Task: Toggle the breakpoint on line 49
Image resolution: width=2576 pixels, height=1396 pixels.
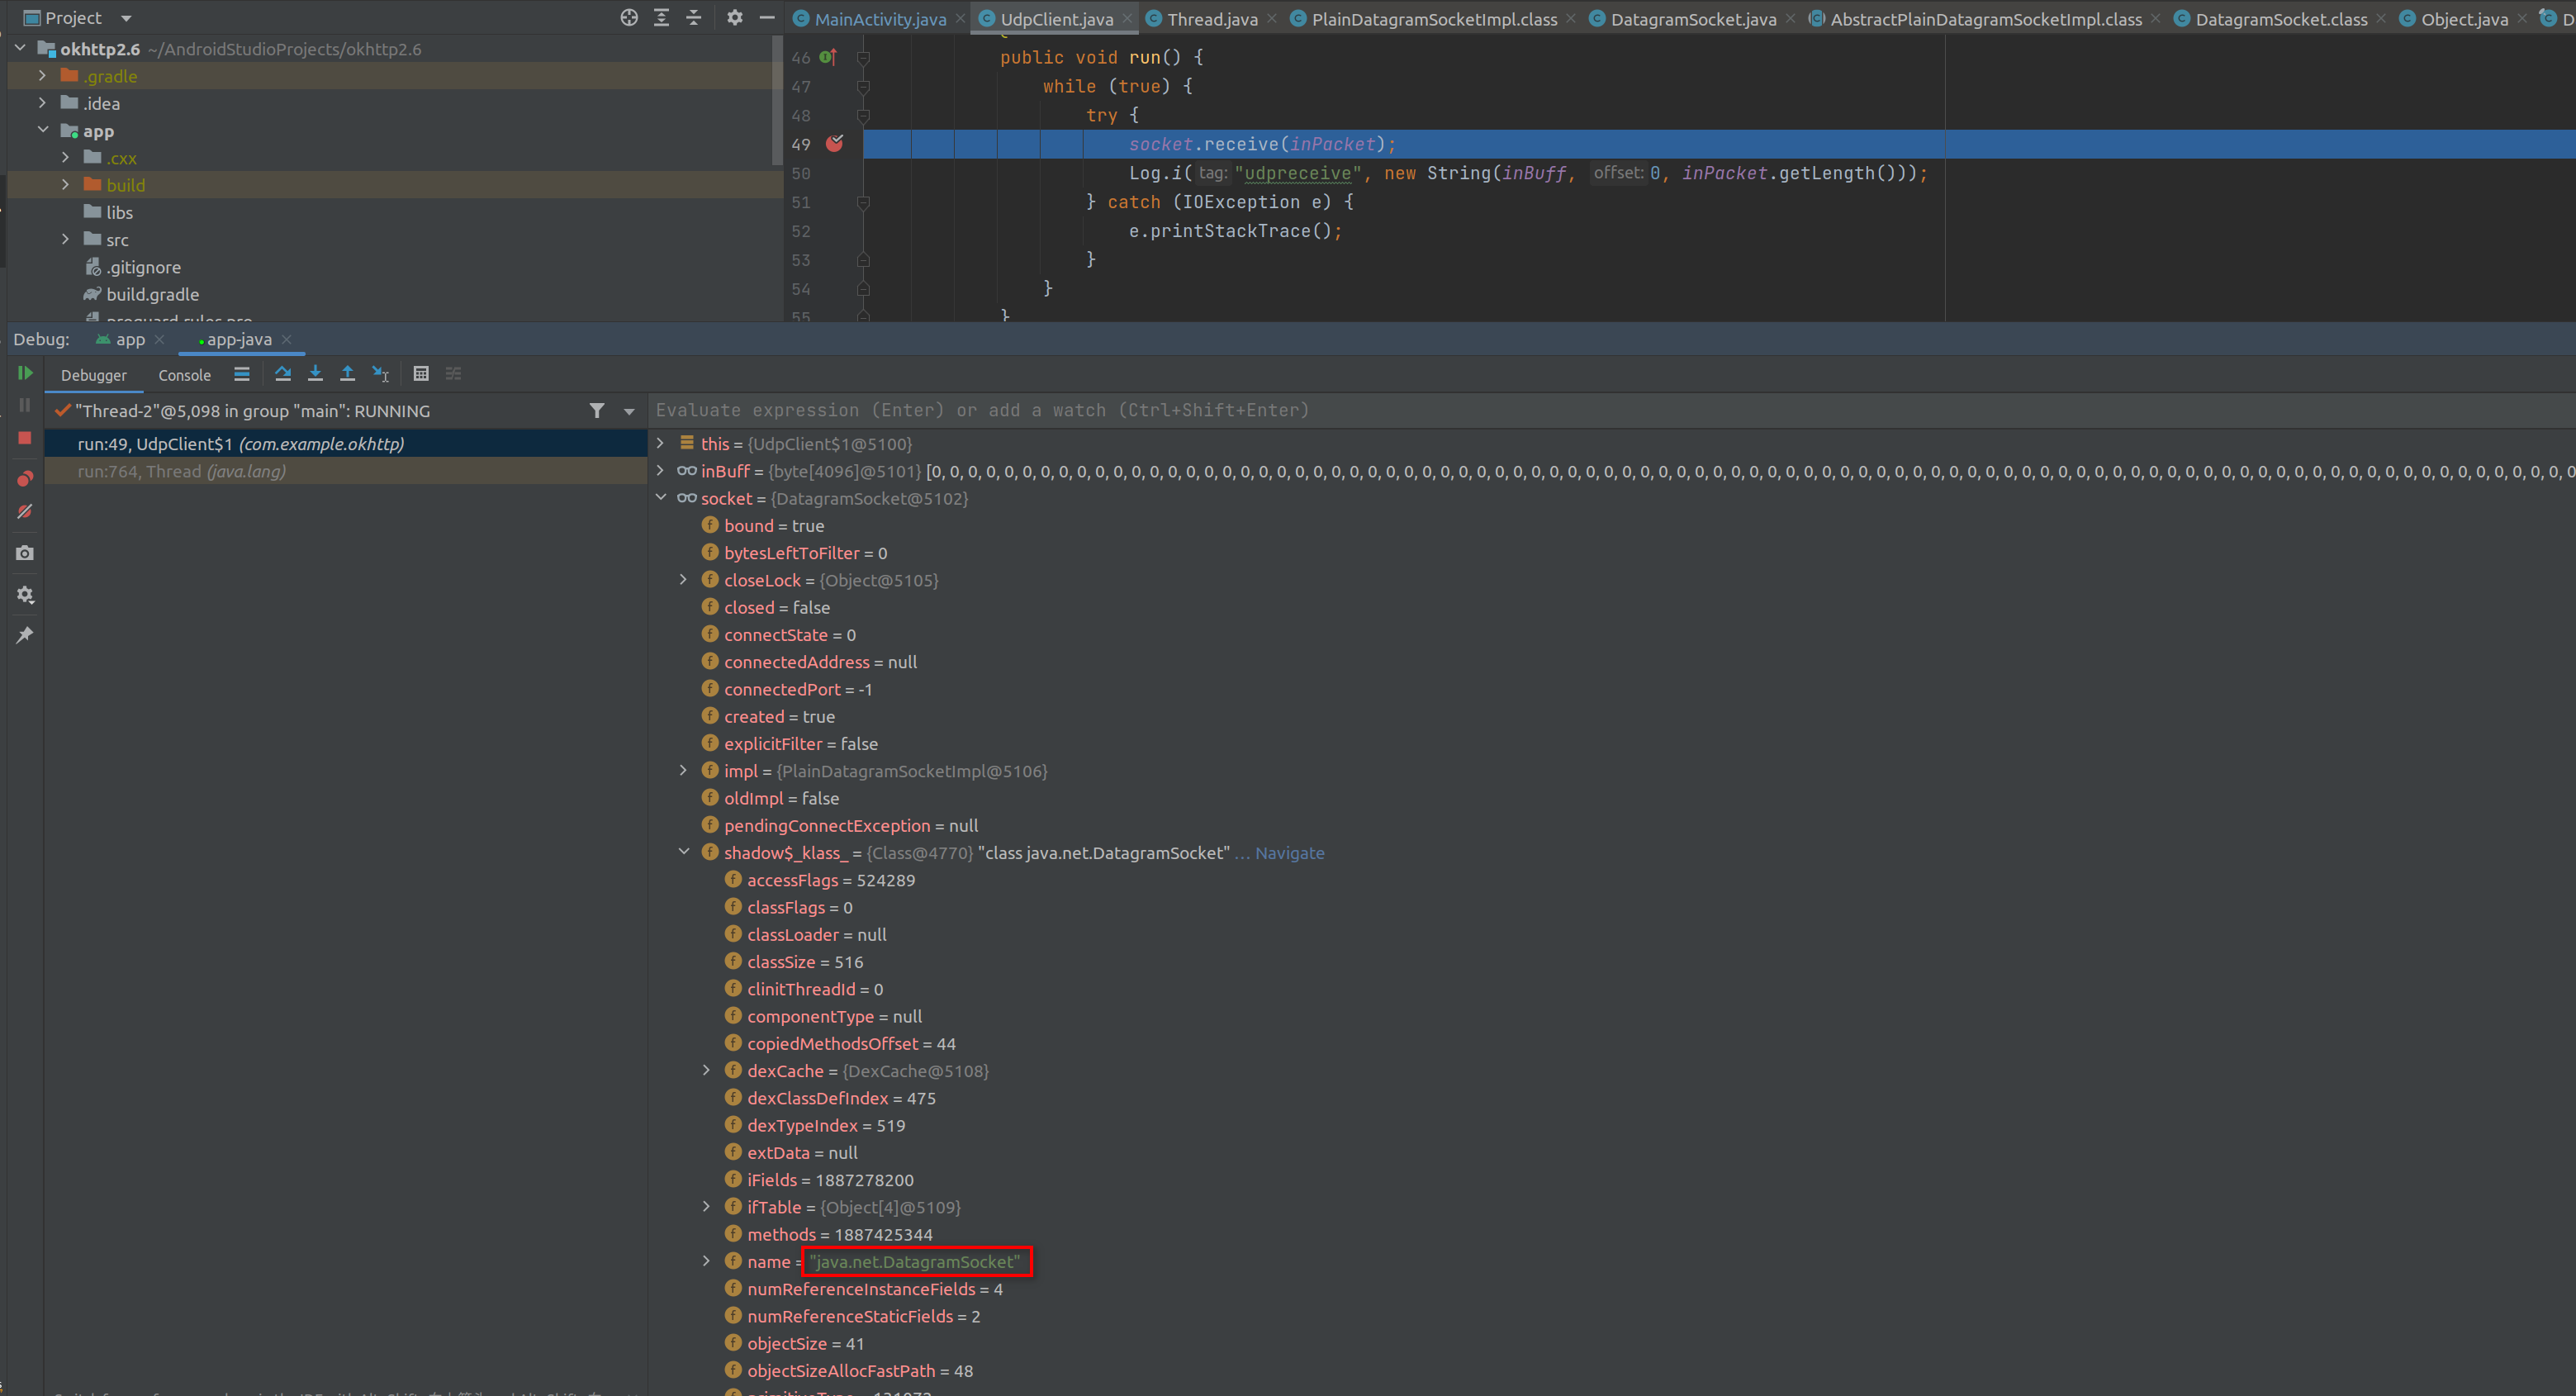Action: tap(834, 144)
